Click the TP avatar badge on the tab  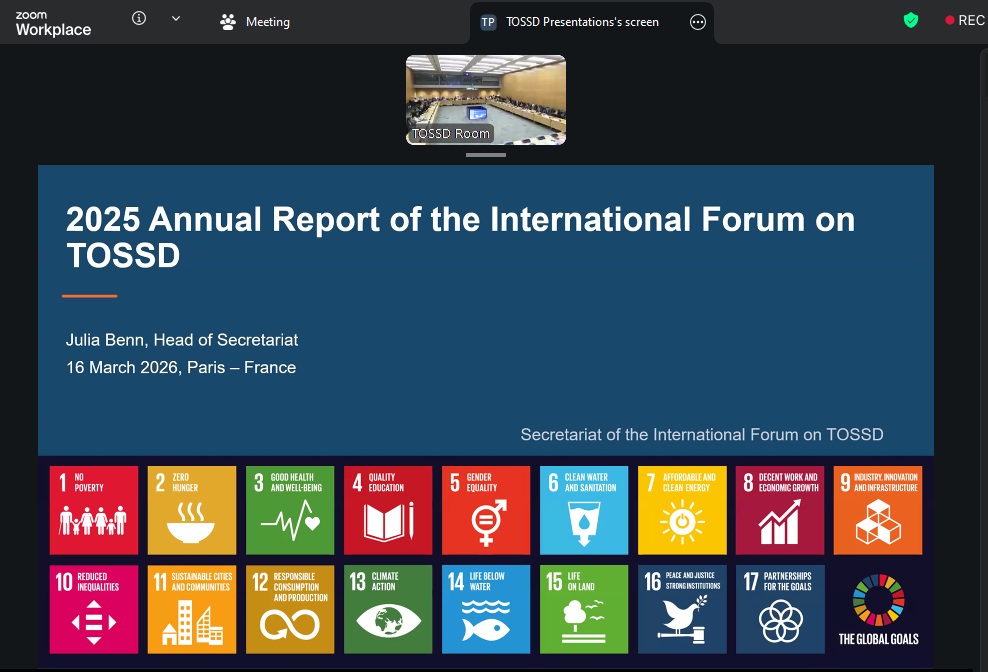(x=488, y=21)
